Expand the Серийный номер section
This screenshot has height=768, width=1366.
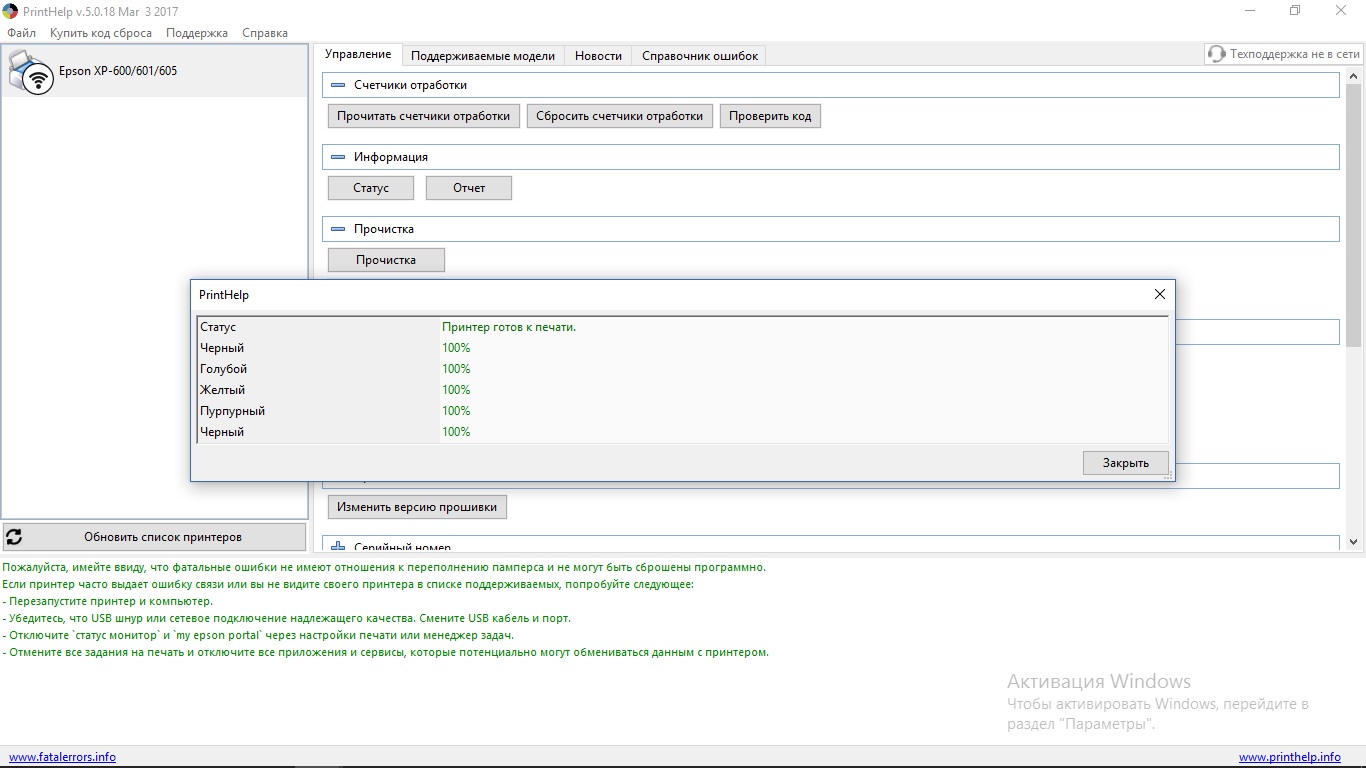point(337,547)
